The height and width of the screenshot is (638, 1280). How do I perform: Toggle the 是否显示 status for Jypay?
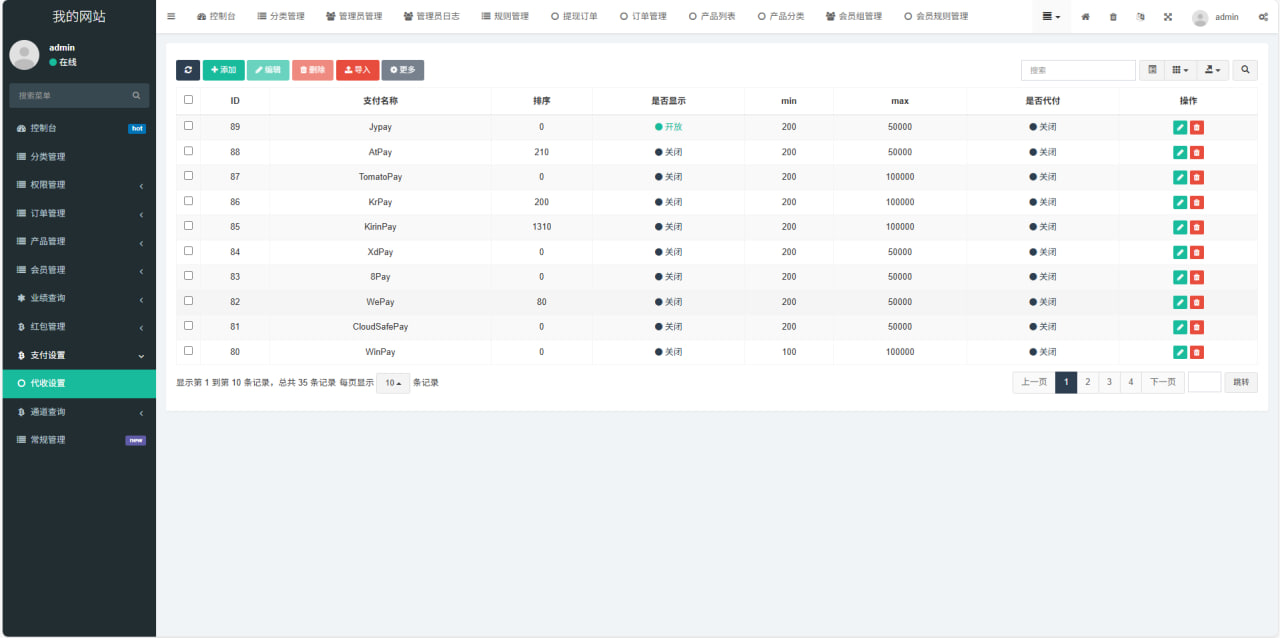[x=668, y=127]
